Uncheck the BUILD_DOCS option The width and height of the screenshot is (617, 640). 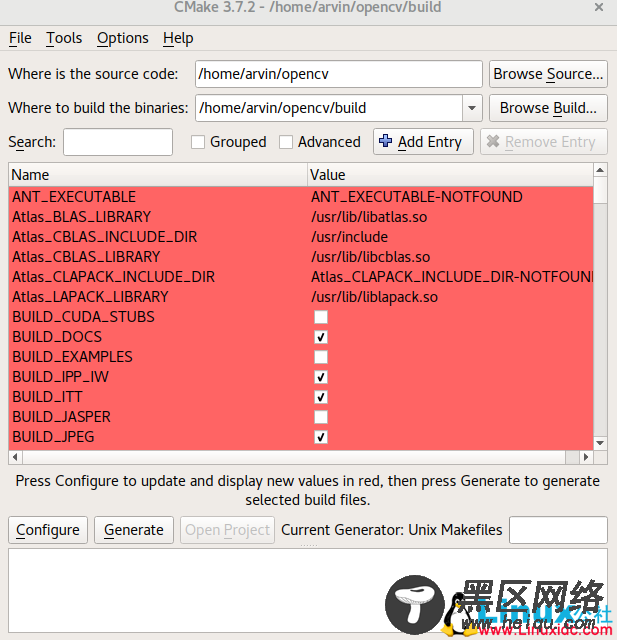point(321,337)
